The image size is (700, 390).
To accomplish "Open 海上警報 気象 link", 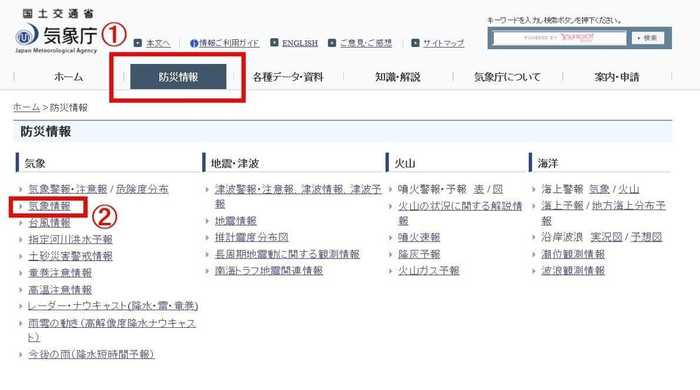I will pyautogui.click(x=599, y=189).
